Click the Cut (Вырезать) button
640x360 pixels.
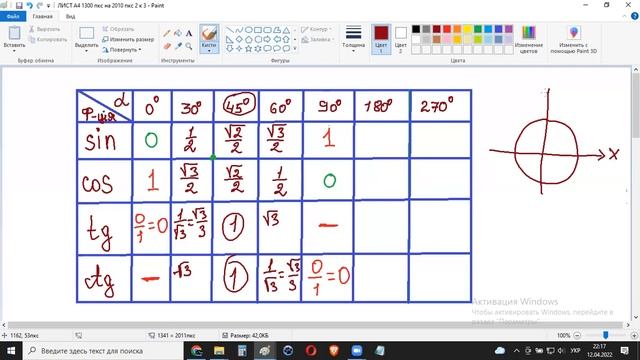click(x=44, y=29)
